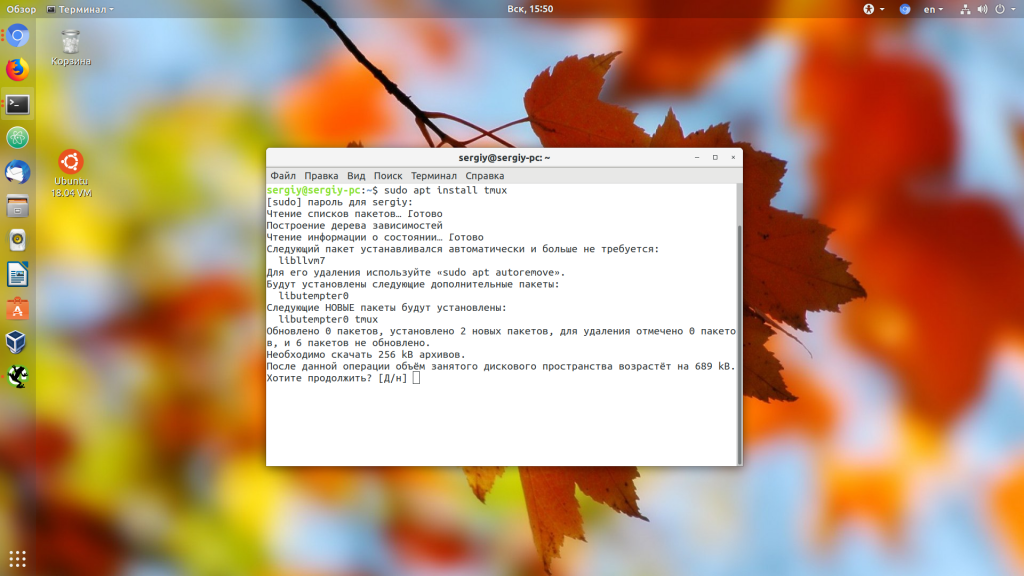The image size is (1024, 576).
Task: Click the cursor after [Д/н] prompt
Action: pyautogui.click(x=416, y=378)
